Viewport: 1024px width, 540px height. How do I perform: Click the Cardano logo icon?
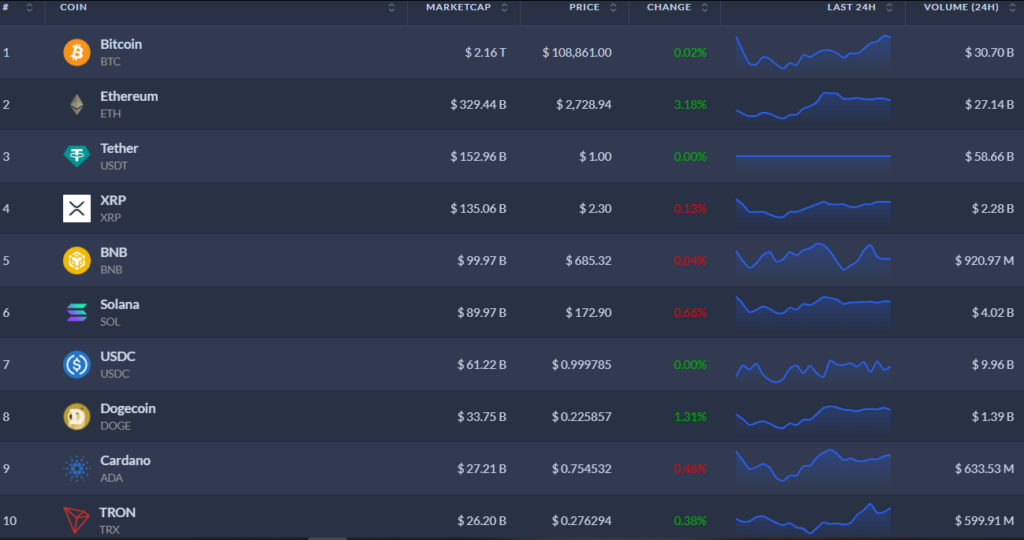pos(77,468)
